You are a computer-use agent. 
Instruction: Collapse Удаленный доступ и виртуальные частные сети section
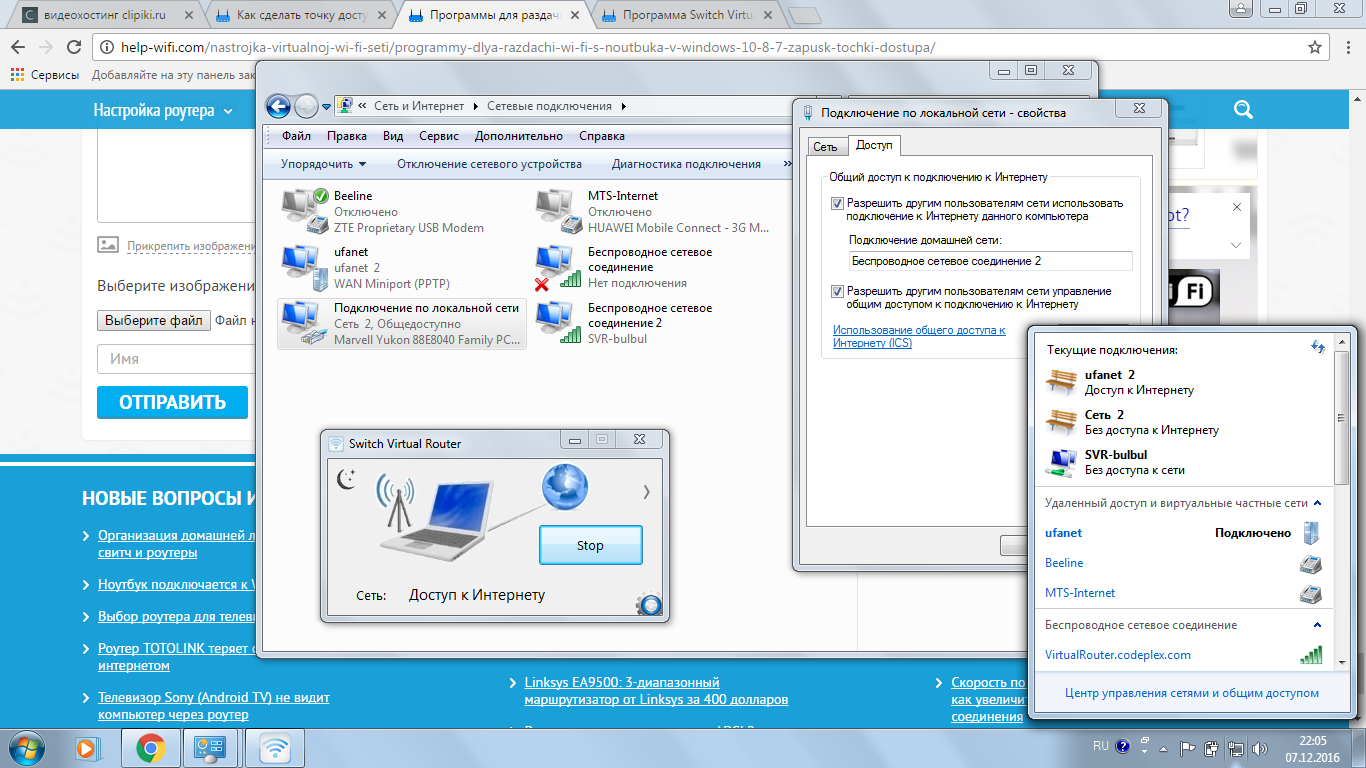point(1317,504)
